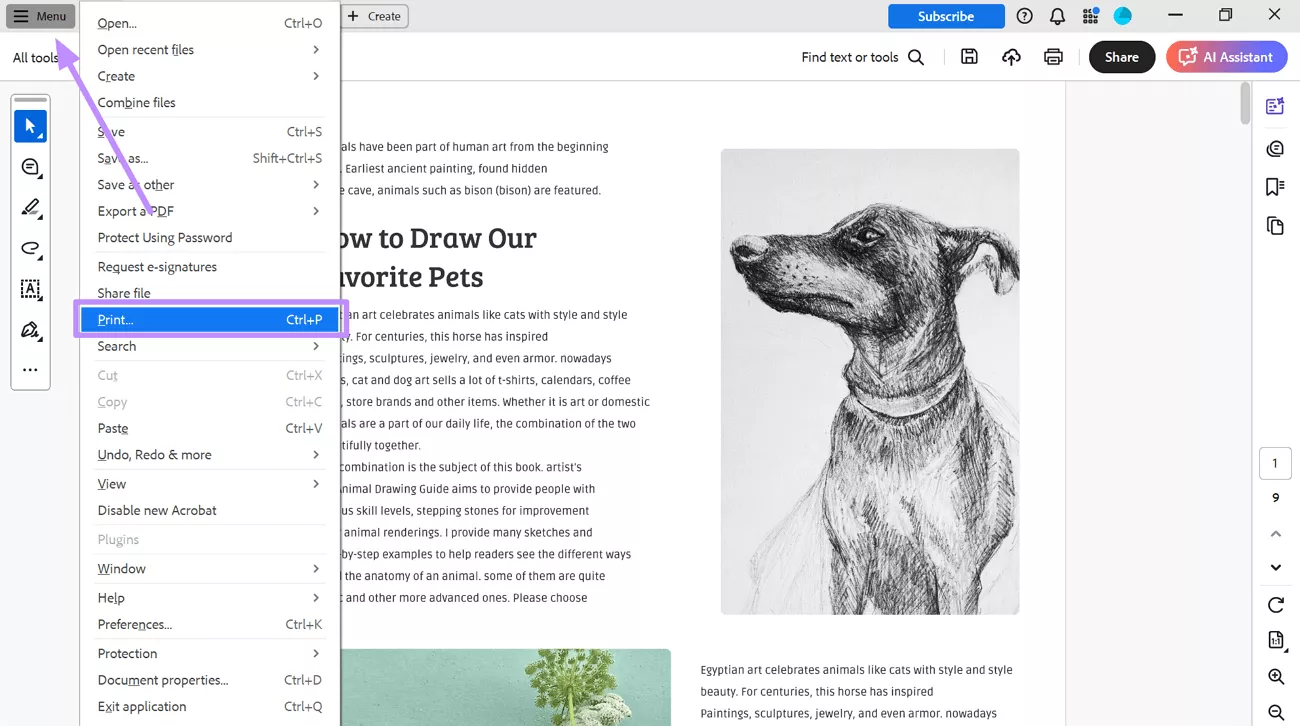Click the Rotate page icon

click(1275, 605)
